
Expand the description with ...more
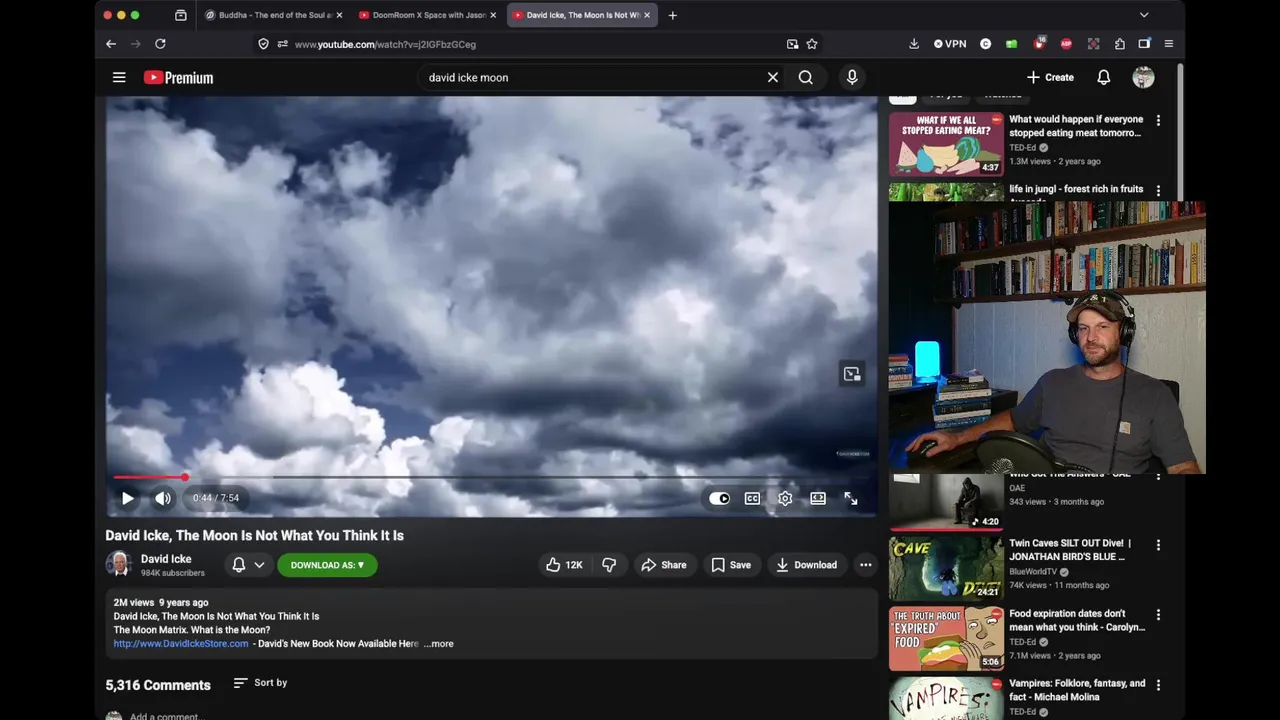438,644
